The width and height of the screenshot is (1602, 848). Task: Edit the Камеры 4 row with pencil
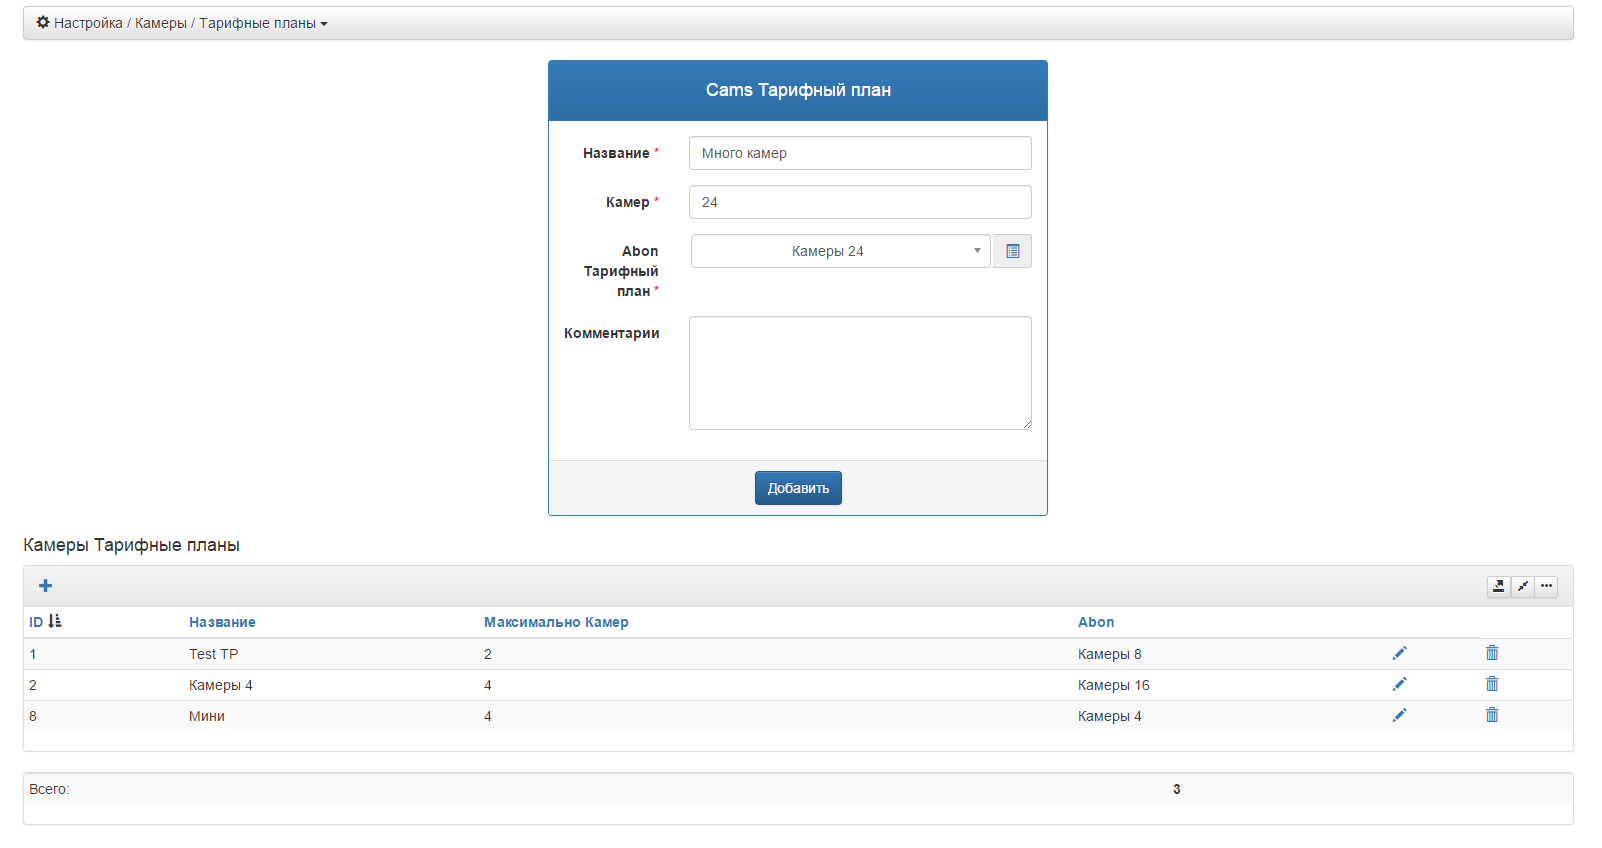click(x=1399, y=685)
